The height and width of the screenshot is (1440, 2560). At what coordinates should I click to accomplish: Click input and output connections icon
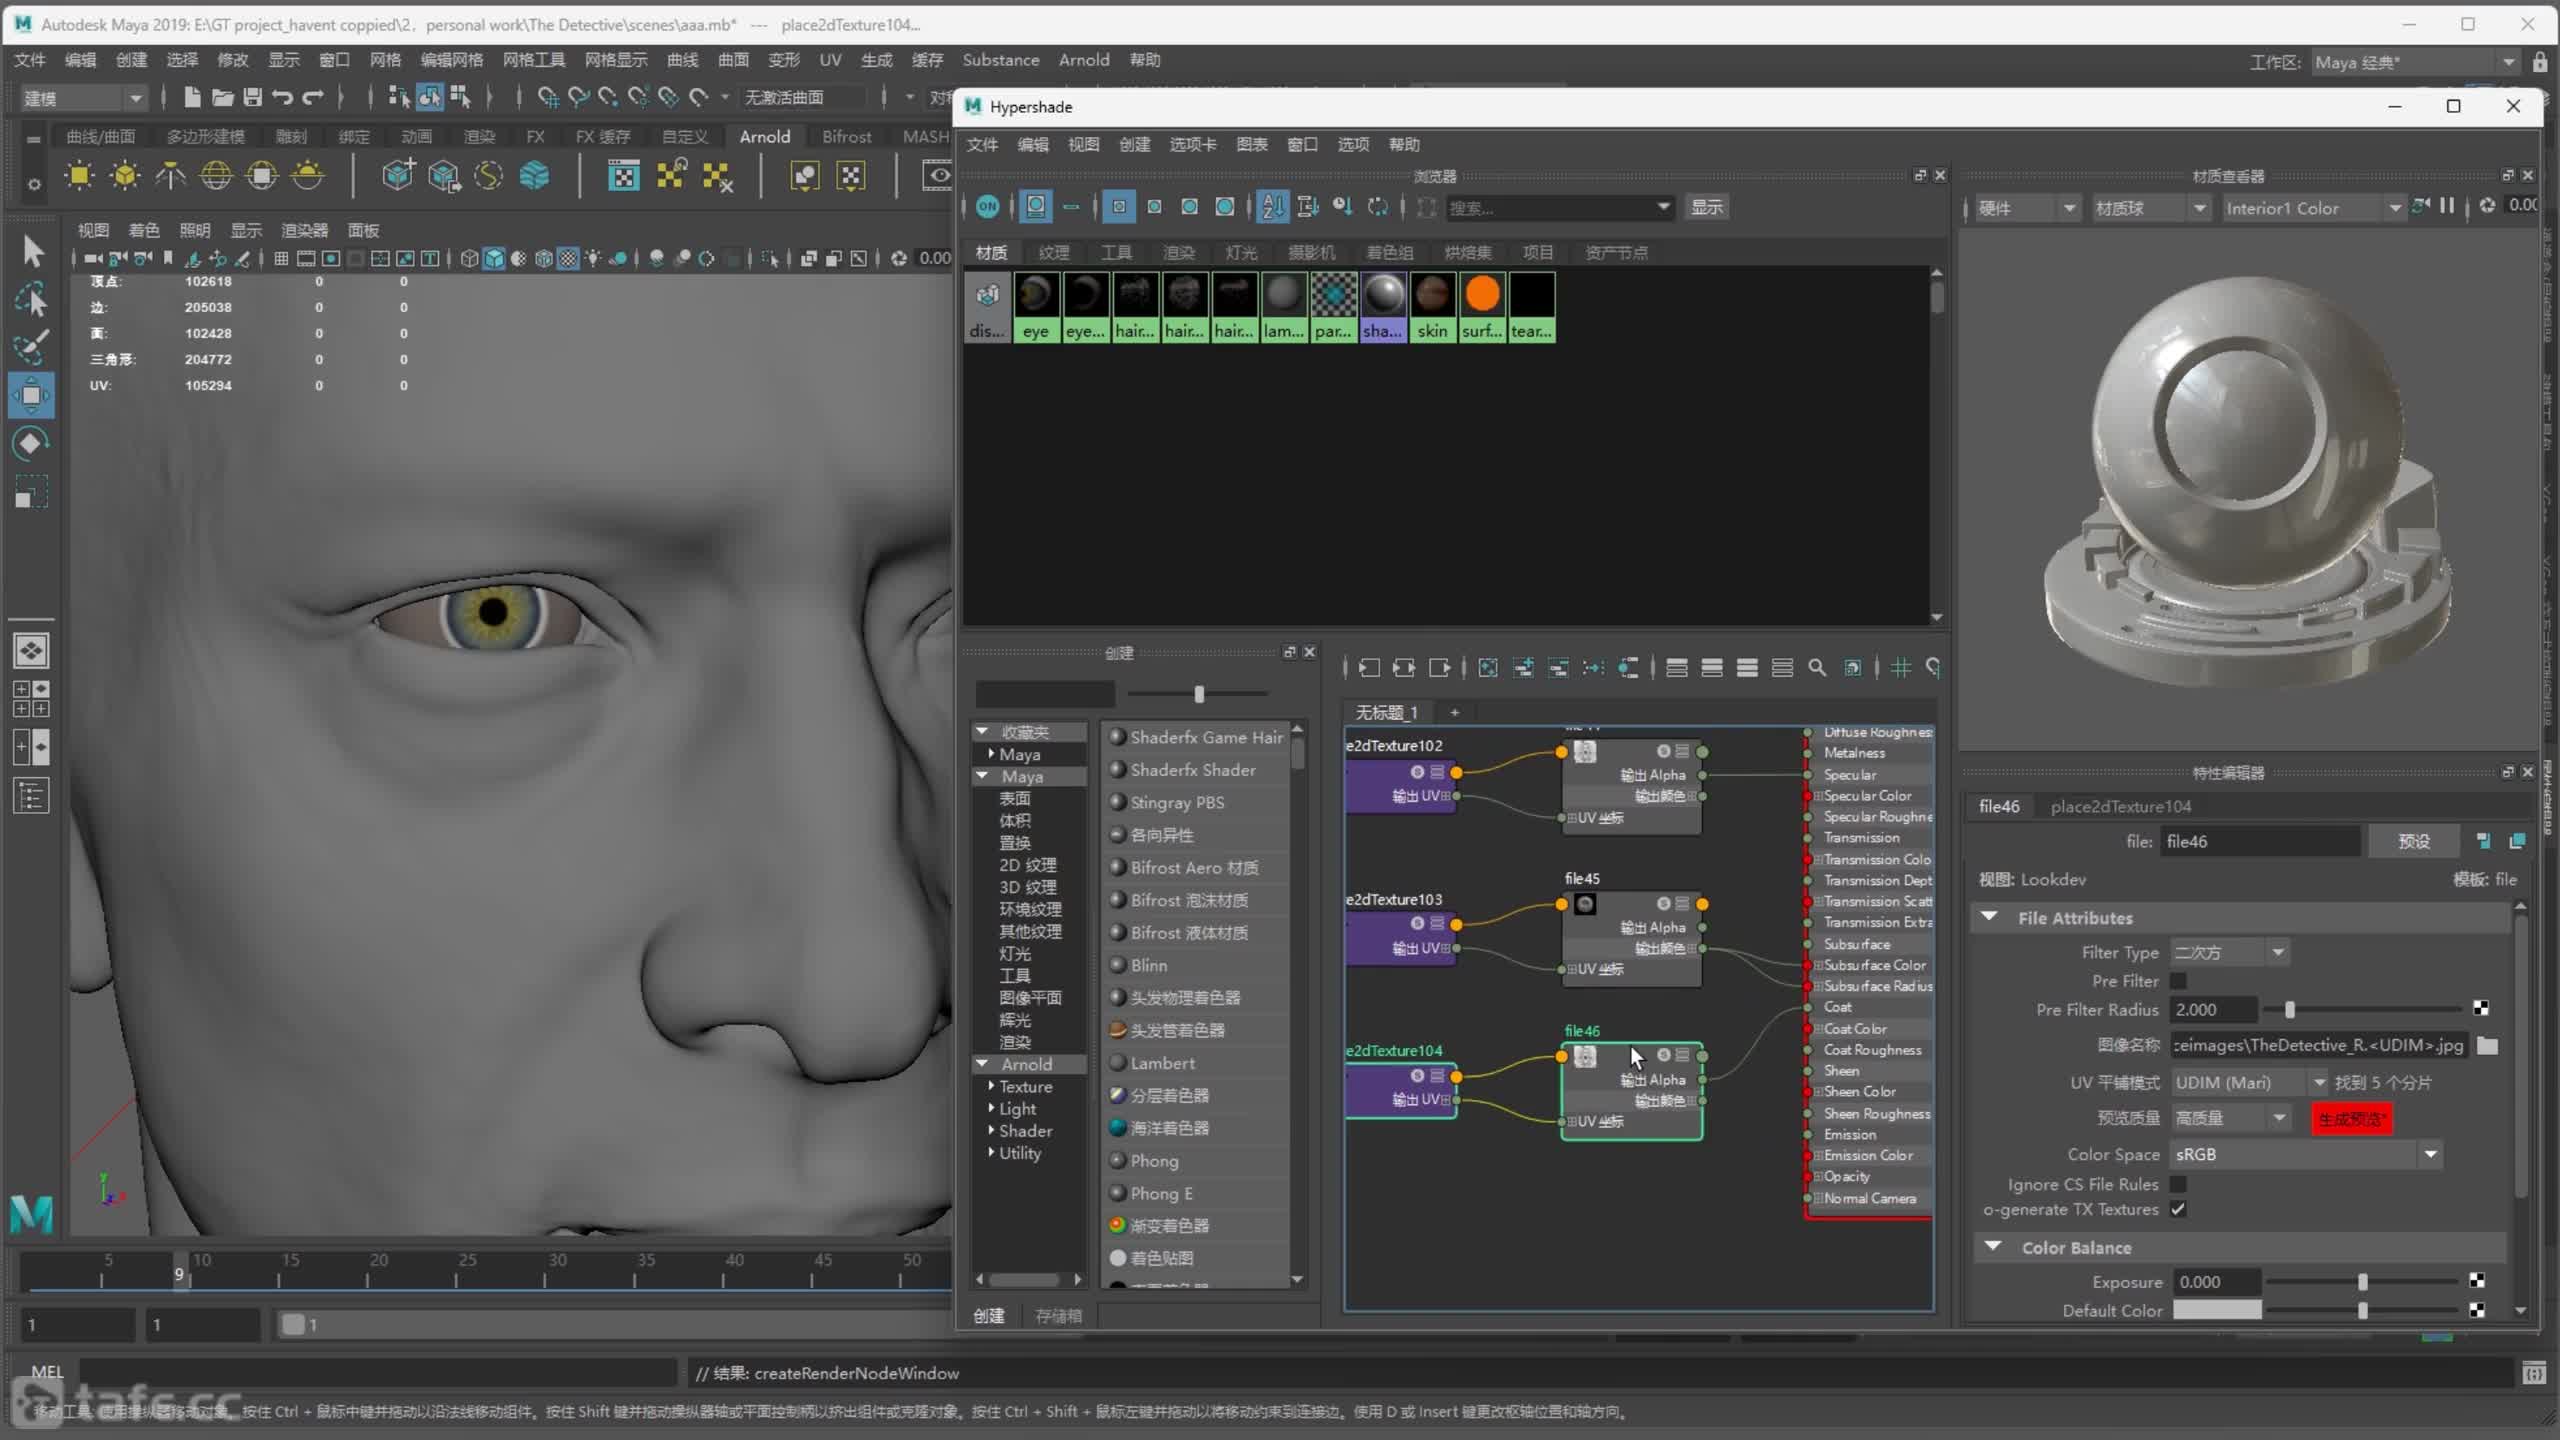(x=1404, y=668)
